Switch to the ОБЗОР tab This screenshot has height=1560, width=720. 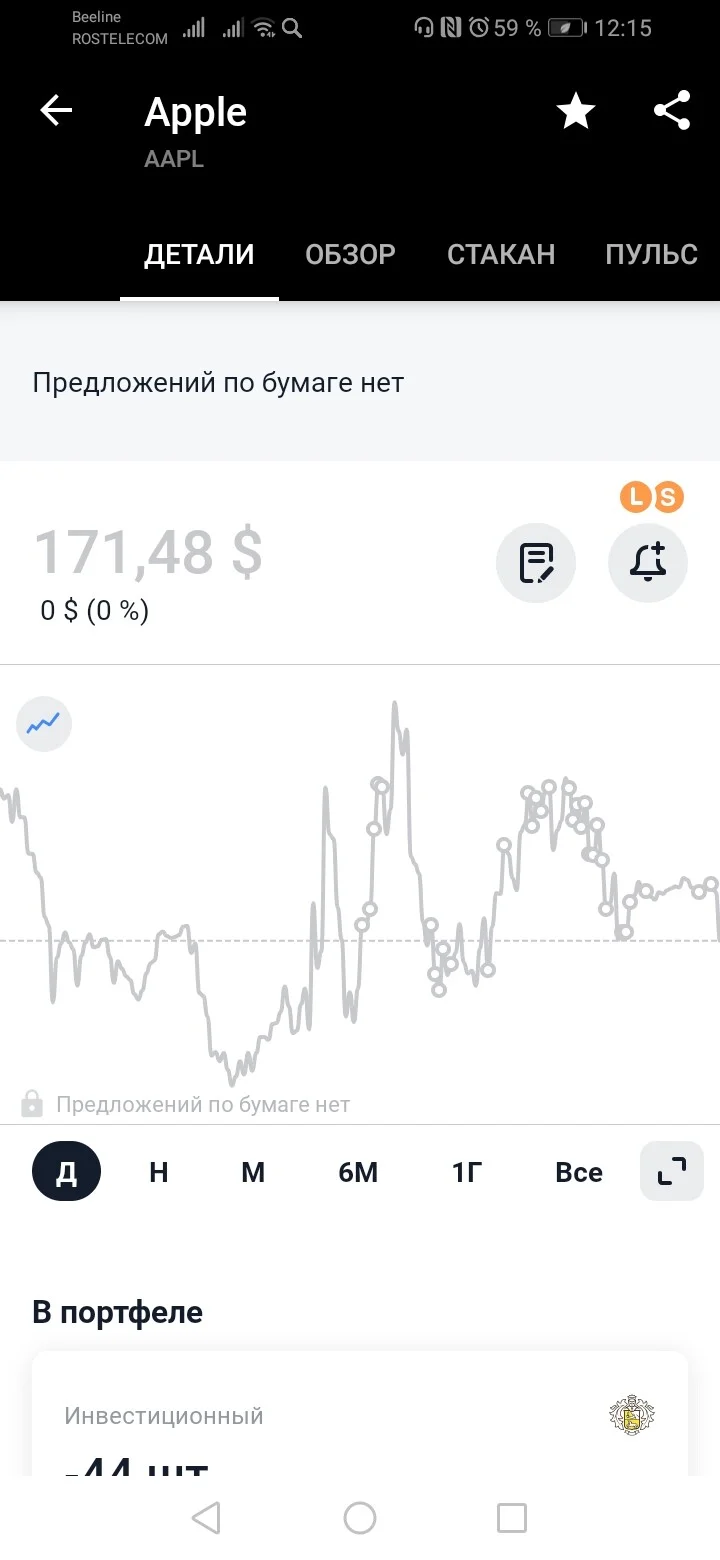coord(350,254)
